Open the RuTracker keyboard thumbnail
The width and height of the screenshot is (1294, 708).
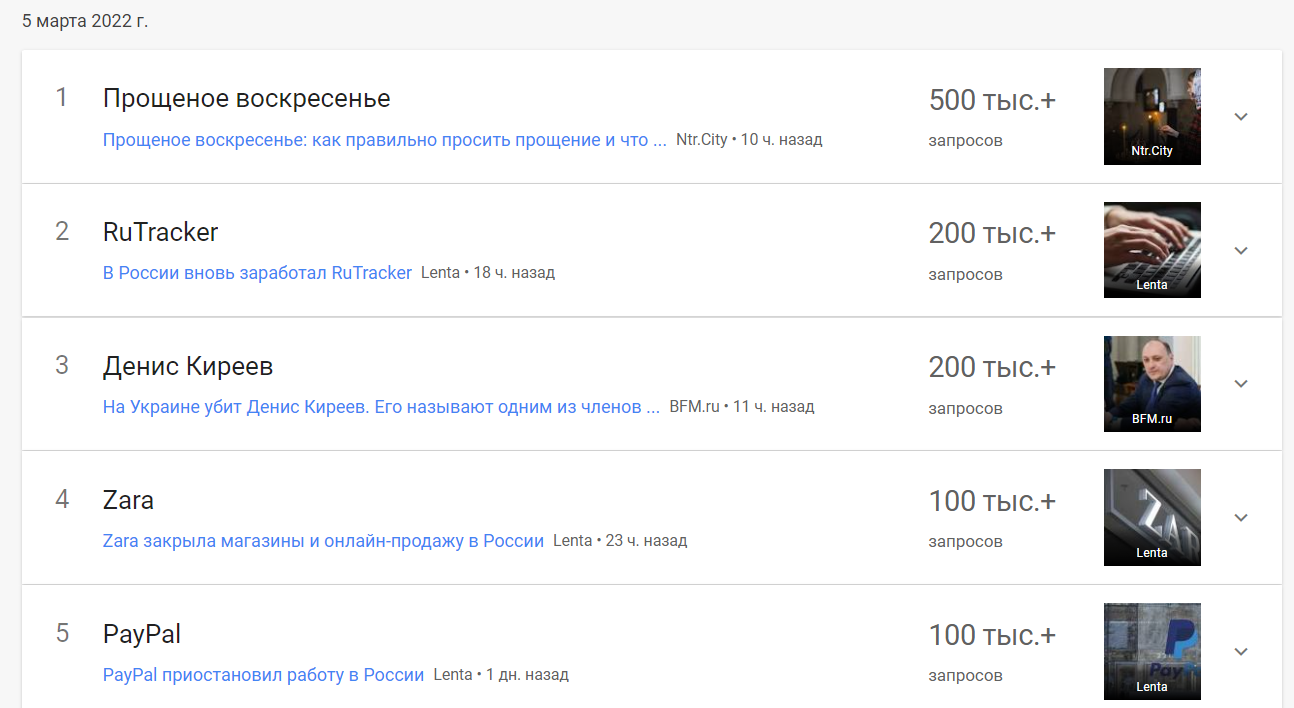pyautogui.click(x=1152, y=250)
